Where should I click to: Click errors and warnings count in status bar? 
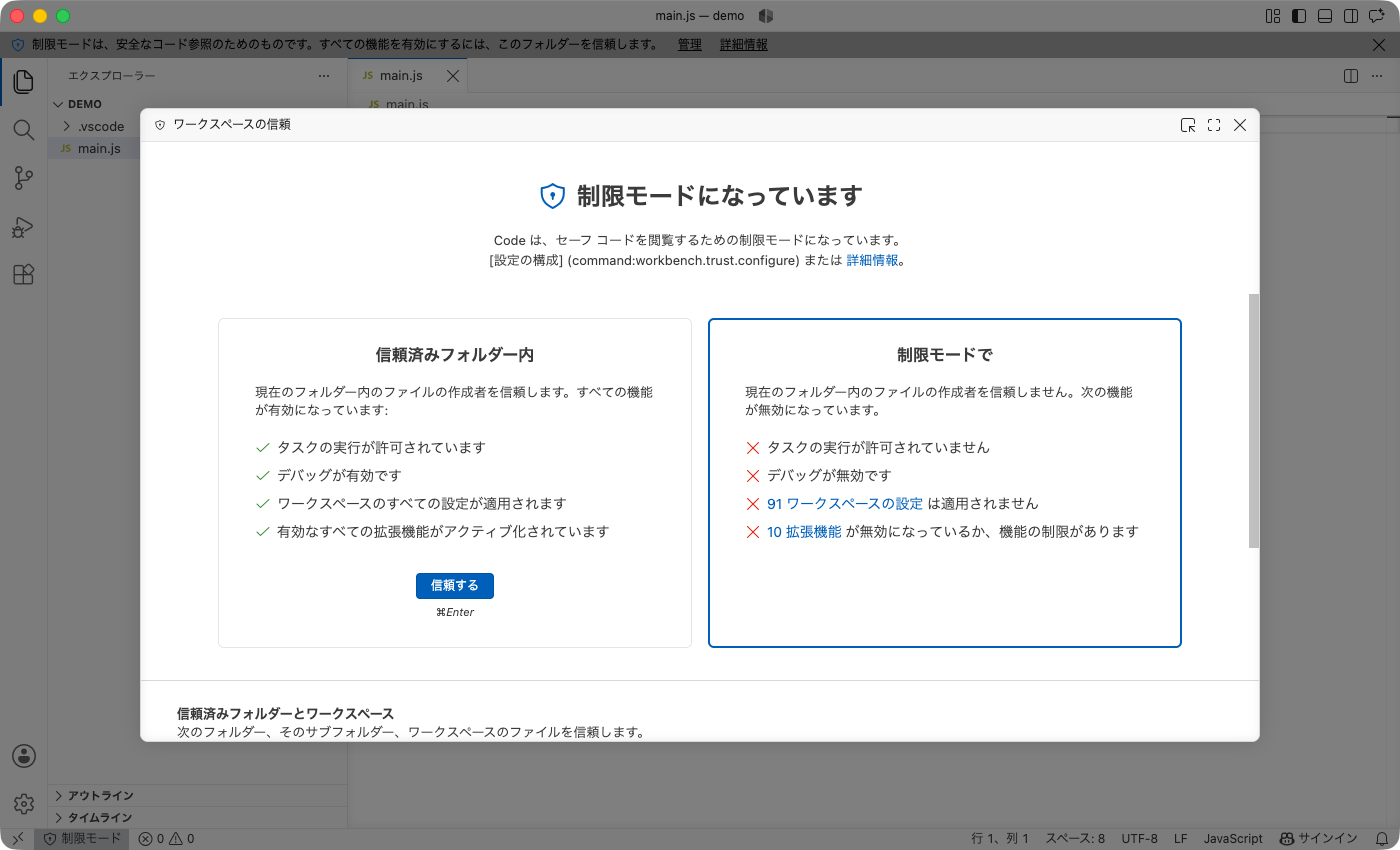click(x=167, y=839)
